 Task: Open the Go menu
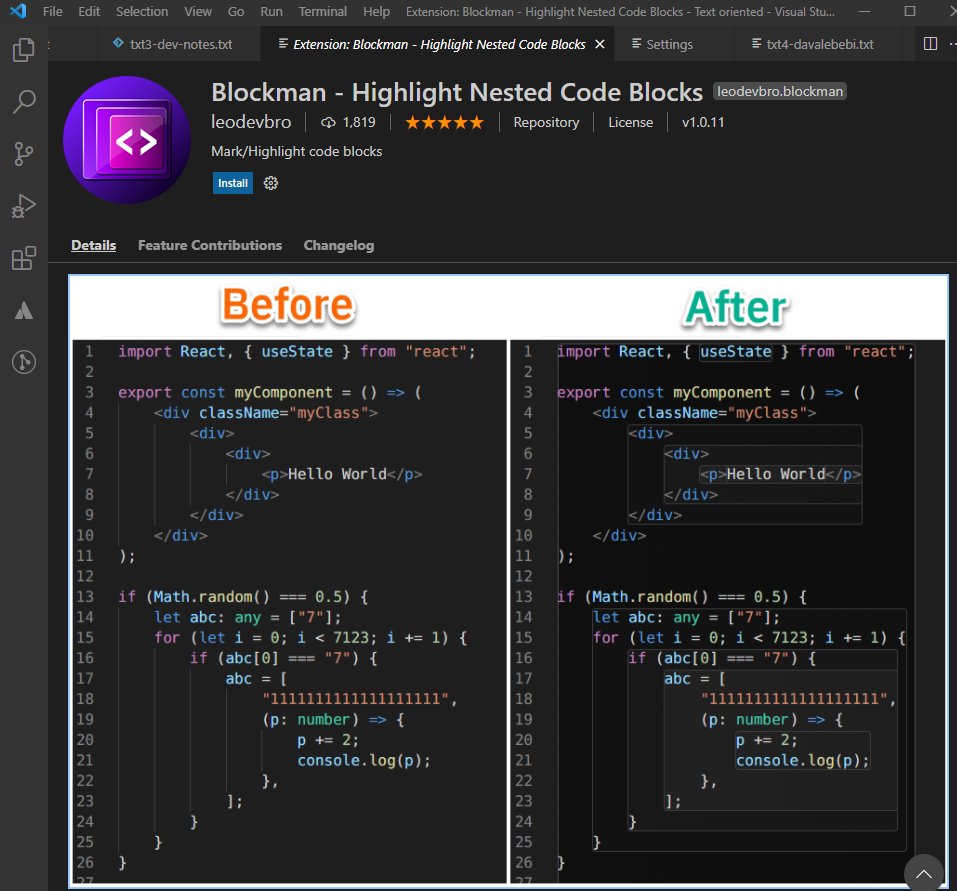236,11
